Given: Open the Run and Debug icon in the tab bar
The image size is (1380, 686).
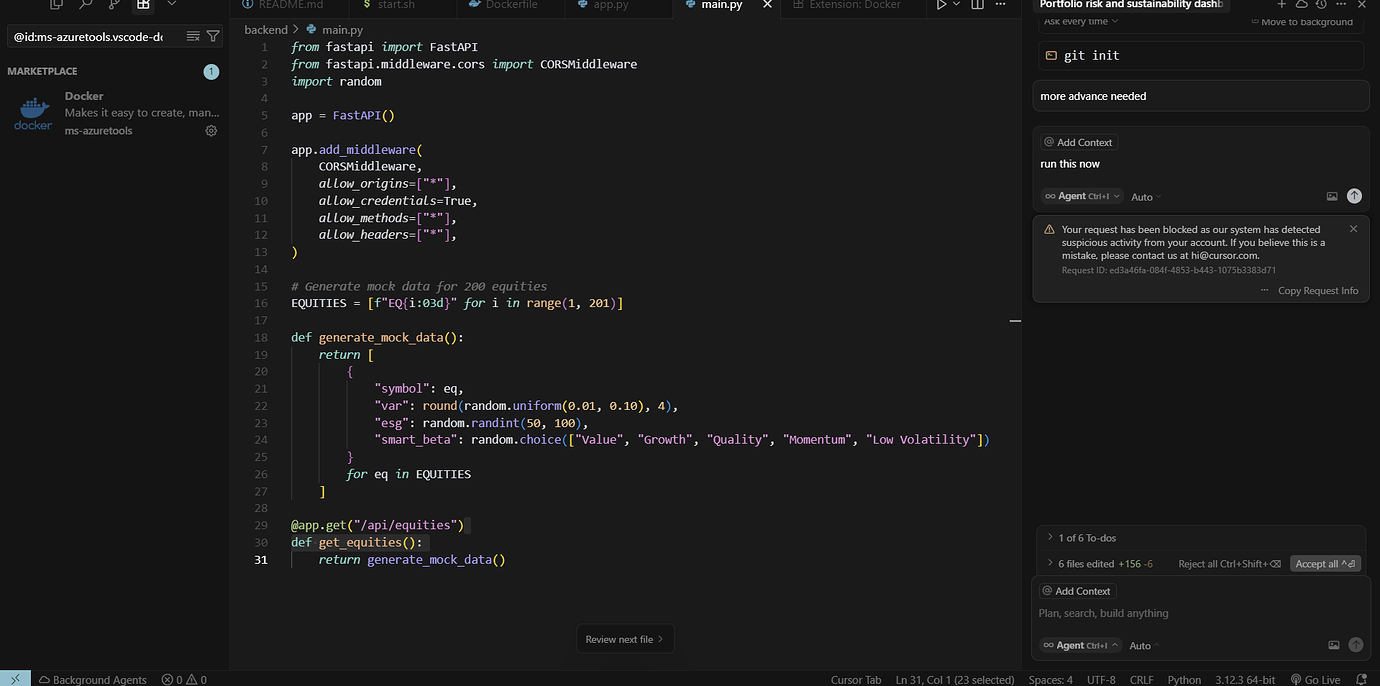Looking at the screenshot, I should tap(940, 5).
